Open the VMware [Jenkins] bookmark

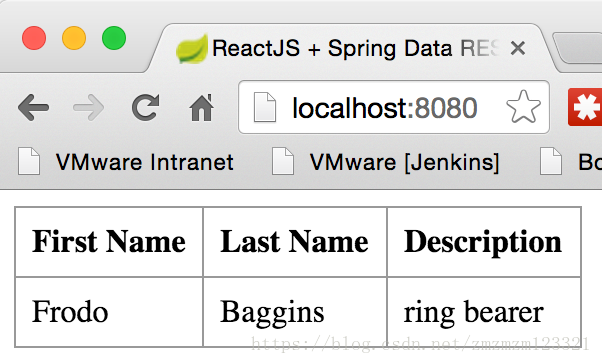tap(385, 162)
